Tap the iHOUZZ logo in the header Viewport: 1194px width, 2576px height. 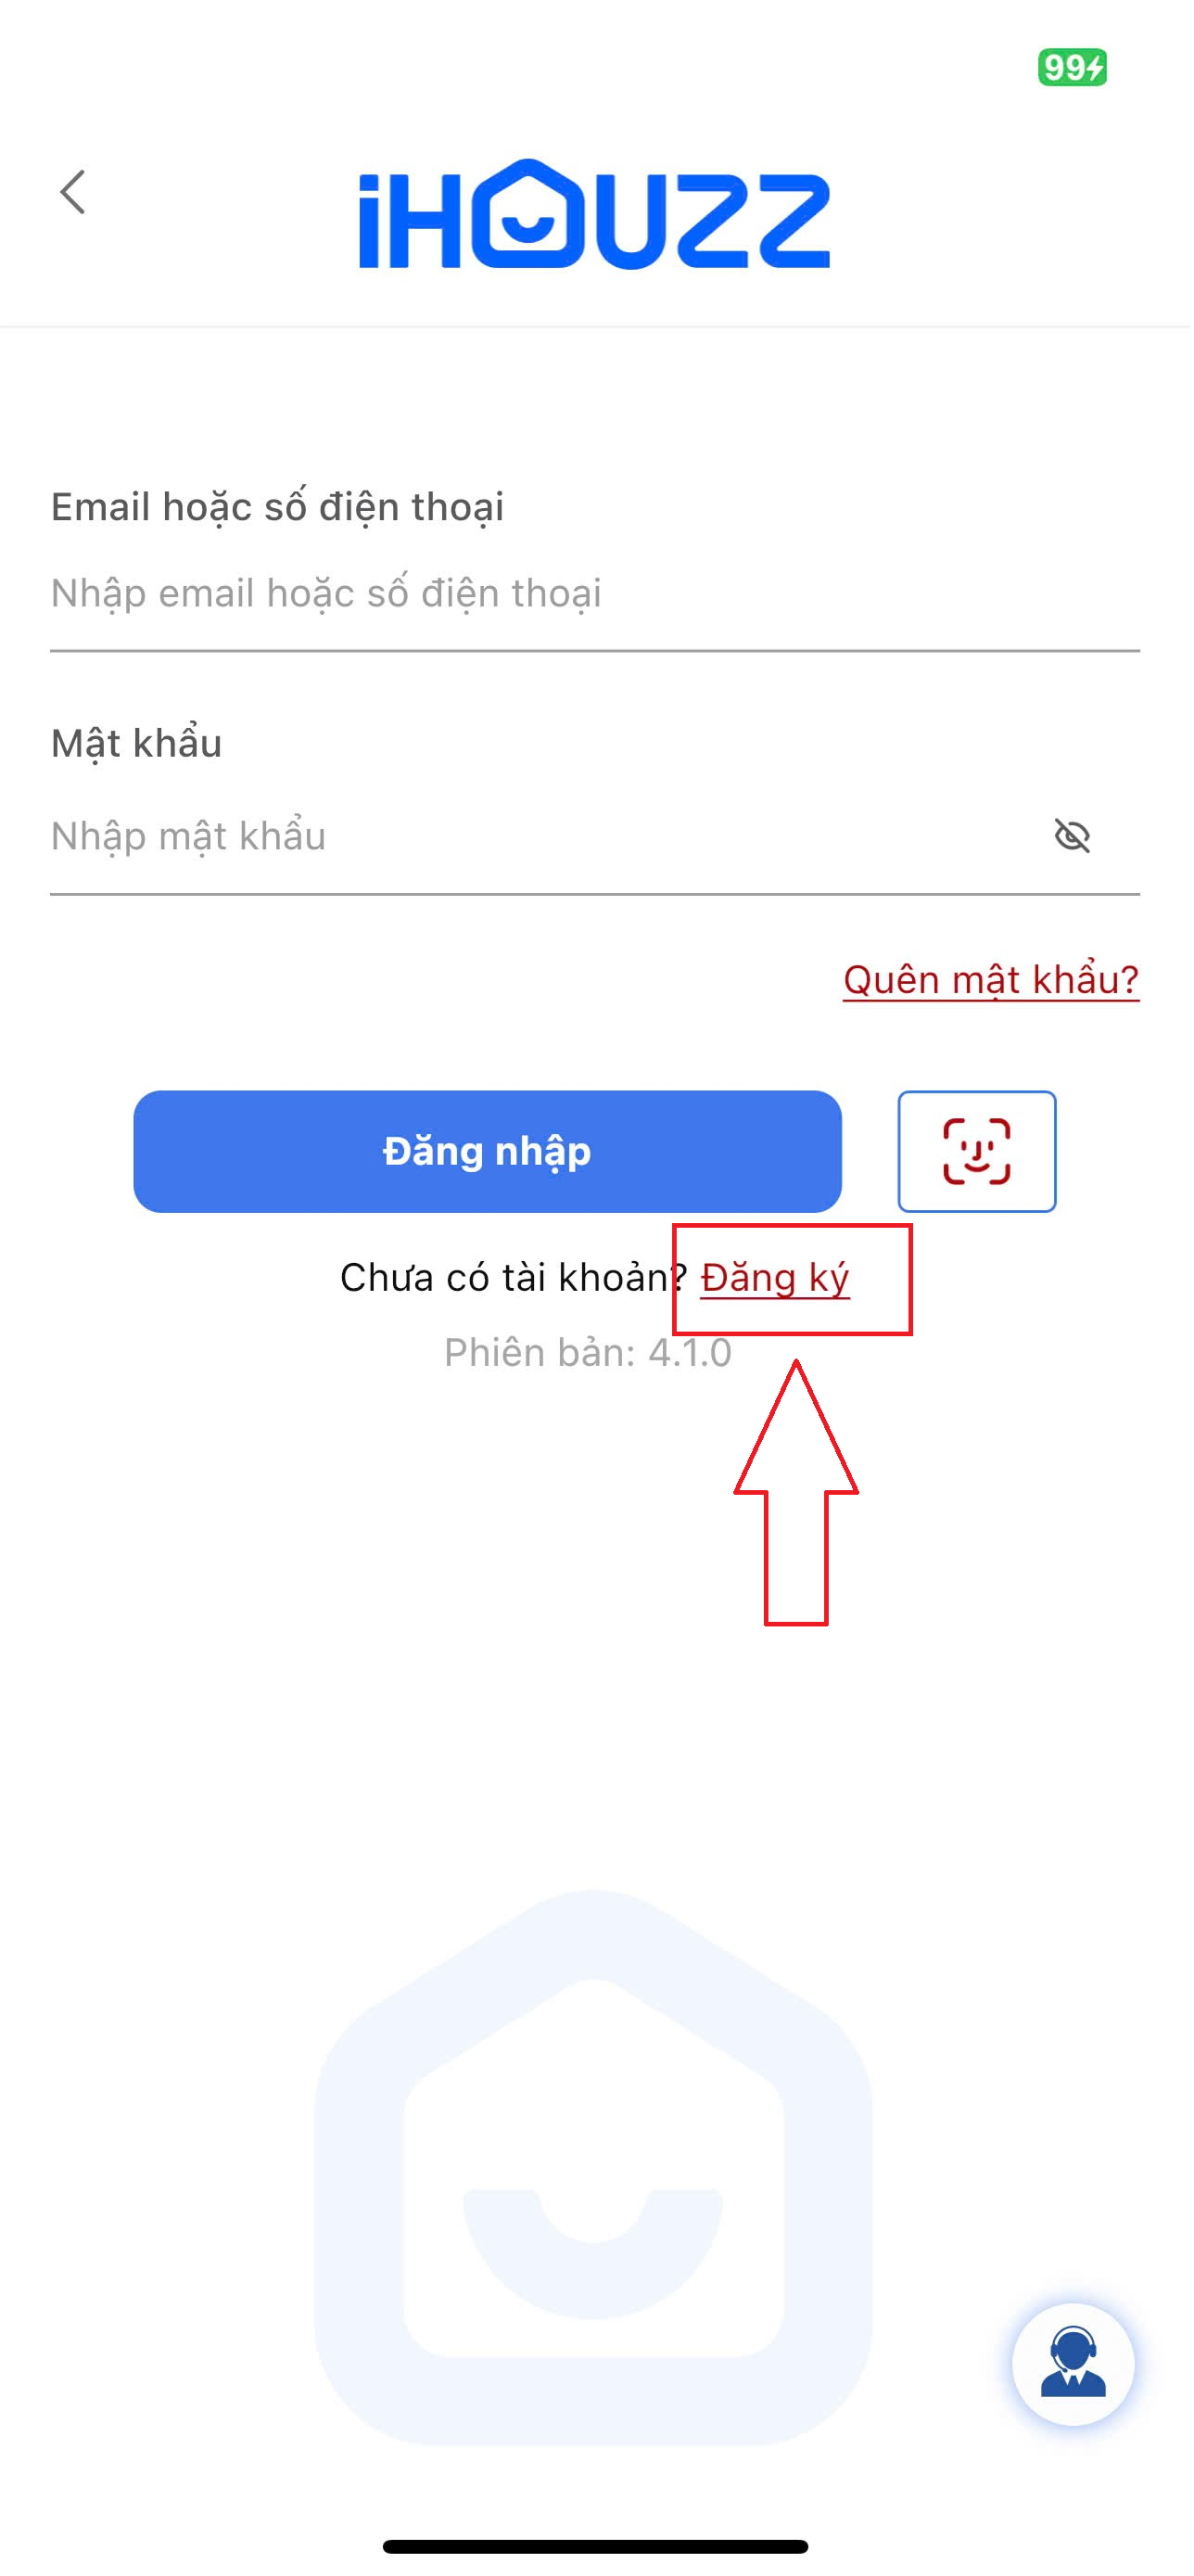[x=595, y=214]
